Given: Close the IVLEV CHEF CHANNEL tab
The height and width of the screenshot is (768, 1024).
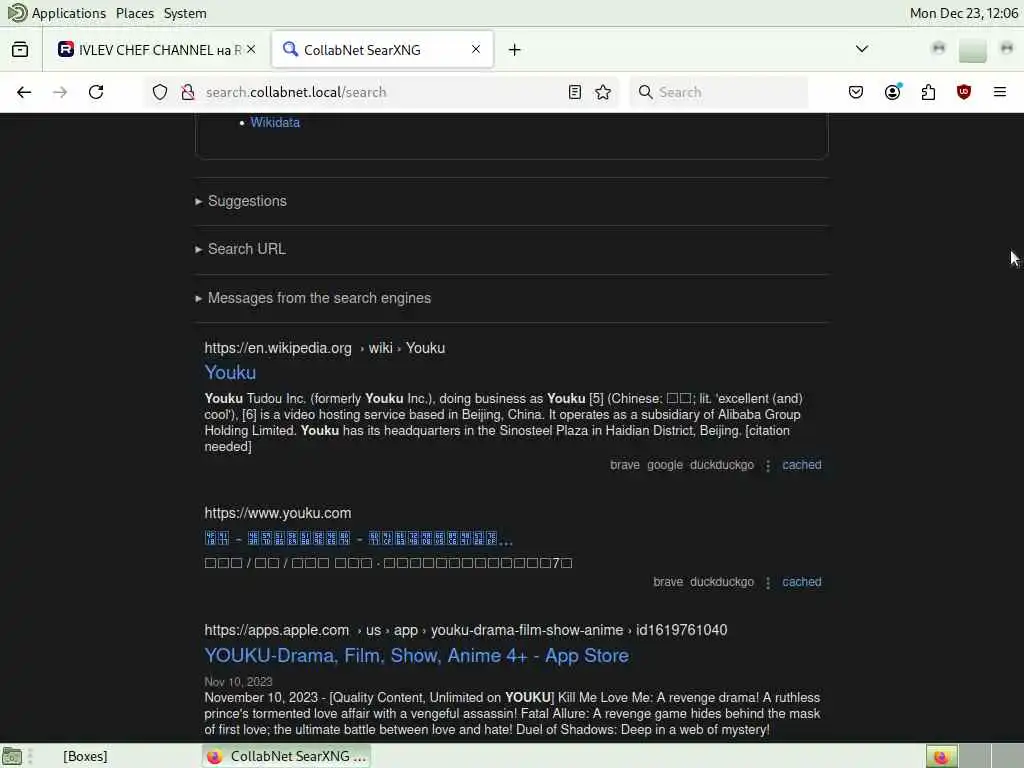Looking at the screenshot, I should 251,50.
